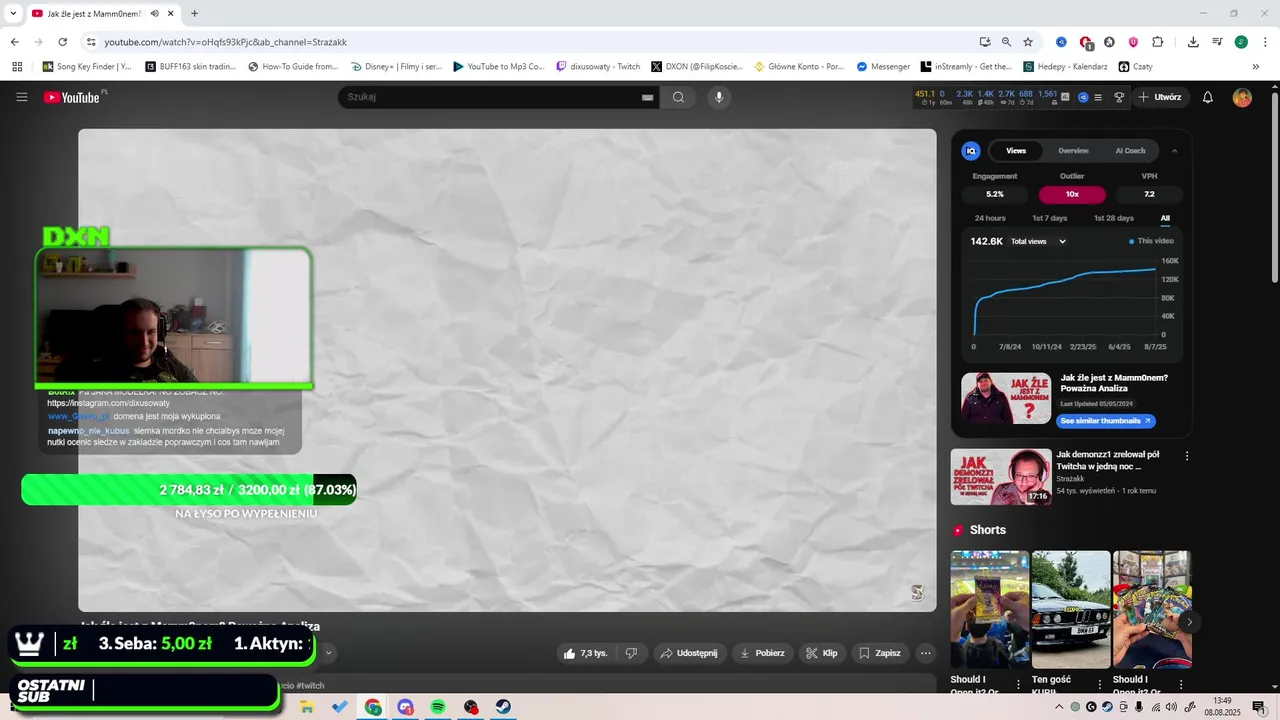1280x720 pixels.
Task: Open a new browser tab
Action: (x=194, y=14)
